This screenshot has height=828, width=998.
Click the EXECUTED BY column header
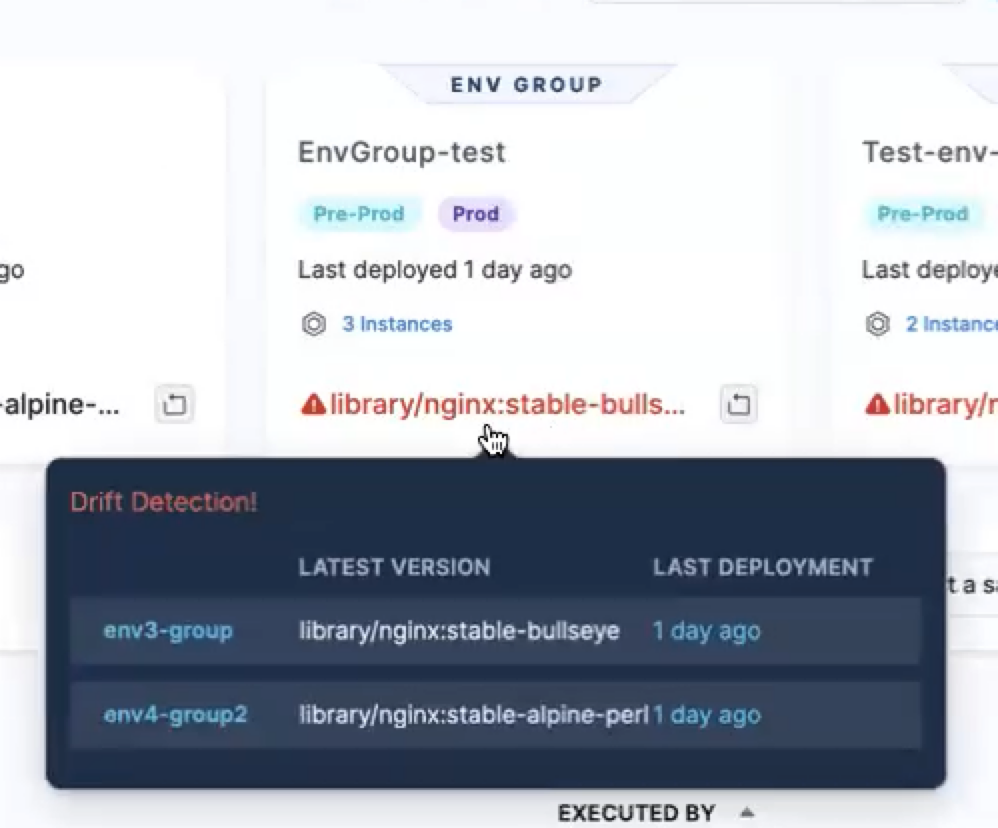pos(636,813)
